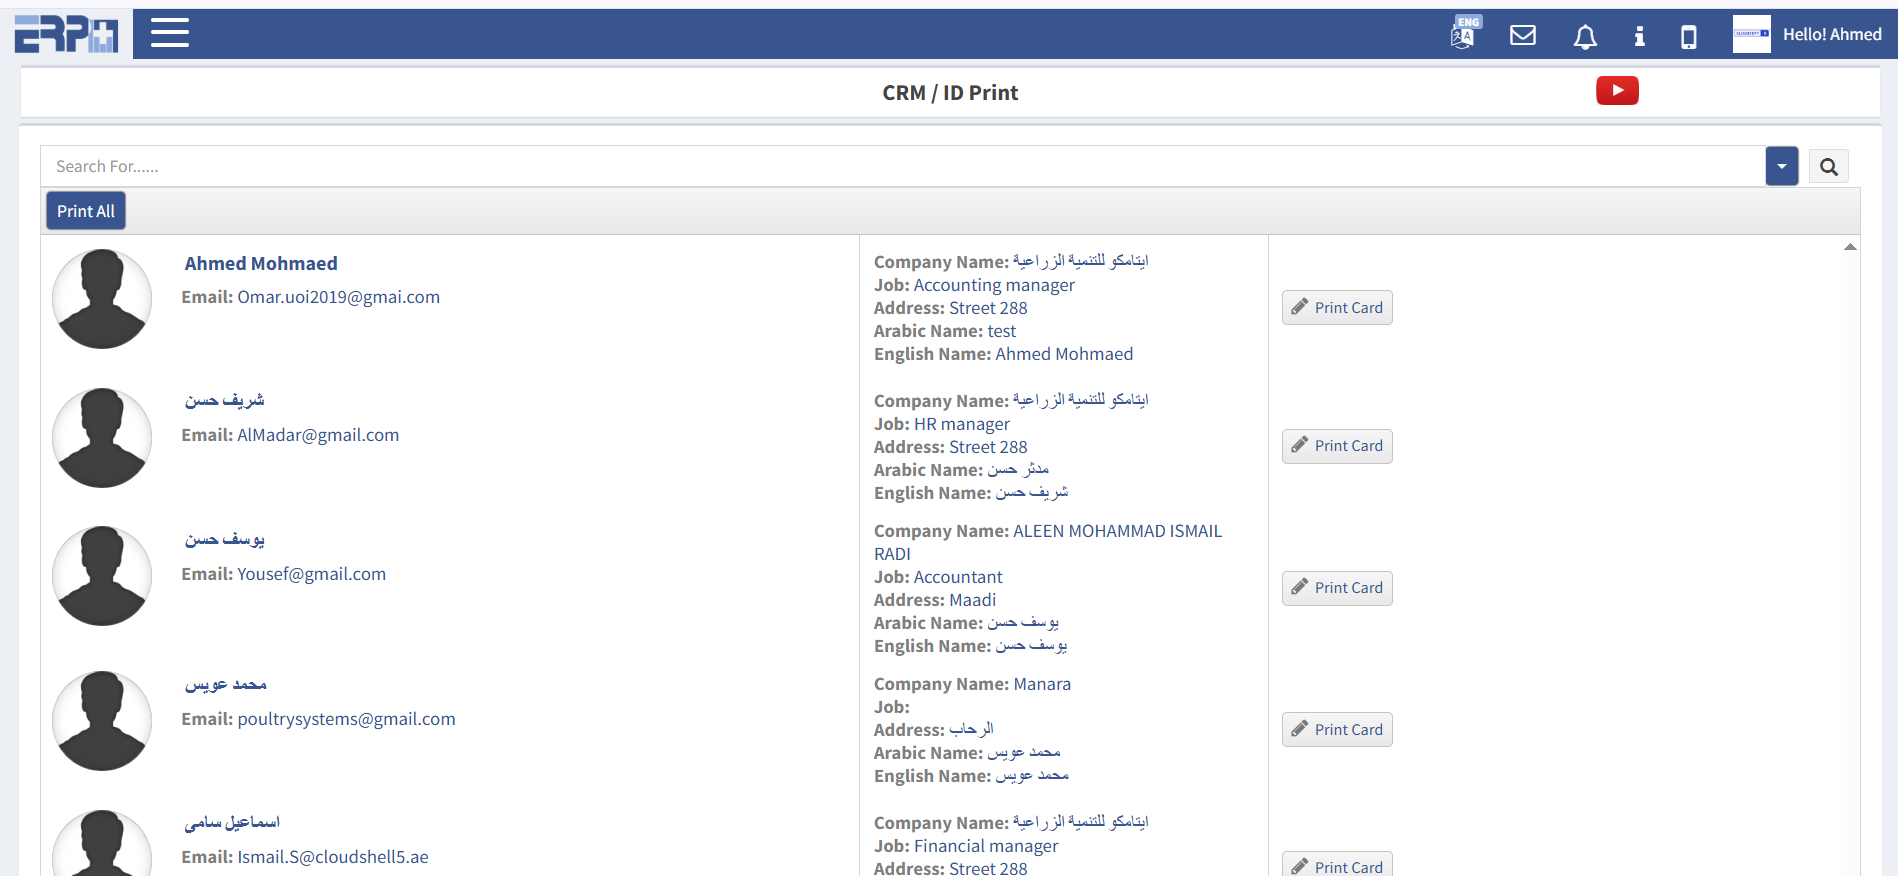Viewport: 1898px width, 876px height.
Task: Click the magnifier search button
Action: (1828, 167)
